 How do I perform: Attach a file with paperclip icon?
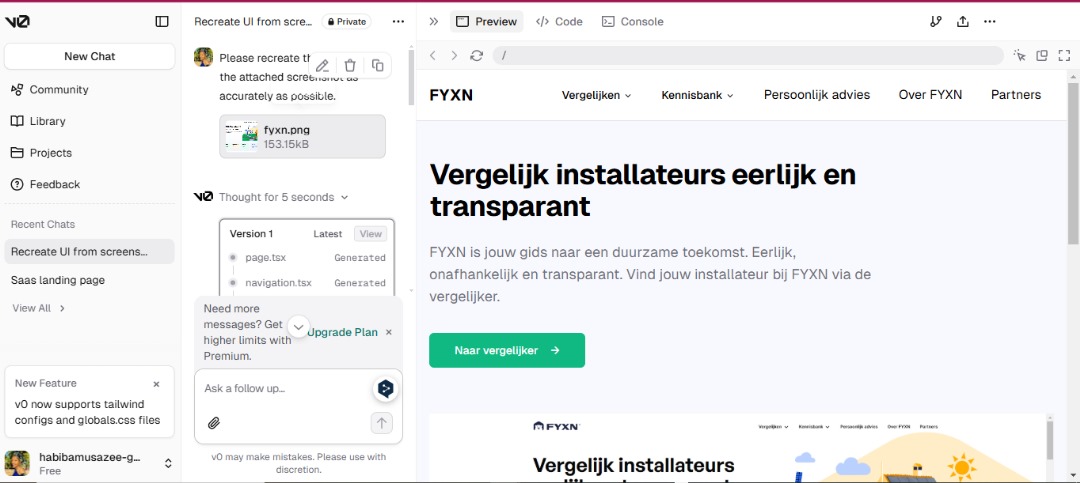pos(214,423)
